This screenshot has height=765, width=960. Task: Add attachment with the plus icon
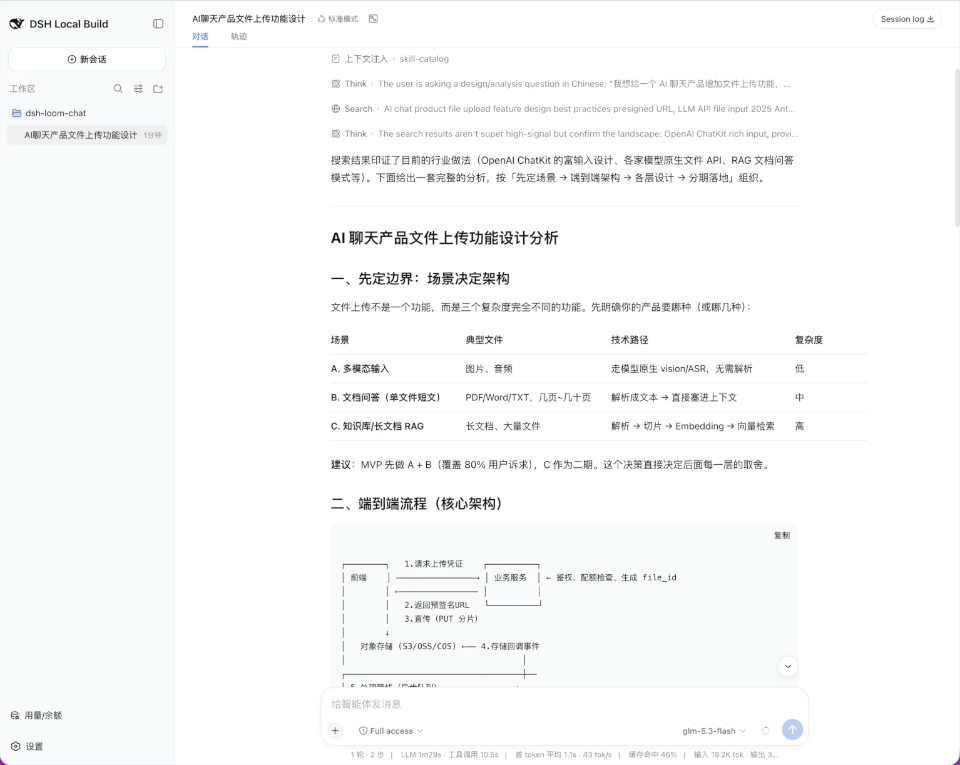(x=336, y=730)
